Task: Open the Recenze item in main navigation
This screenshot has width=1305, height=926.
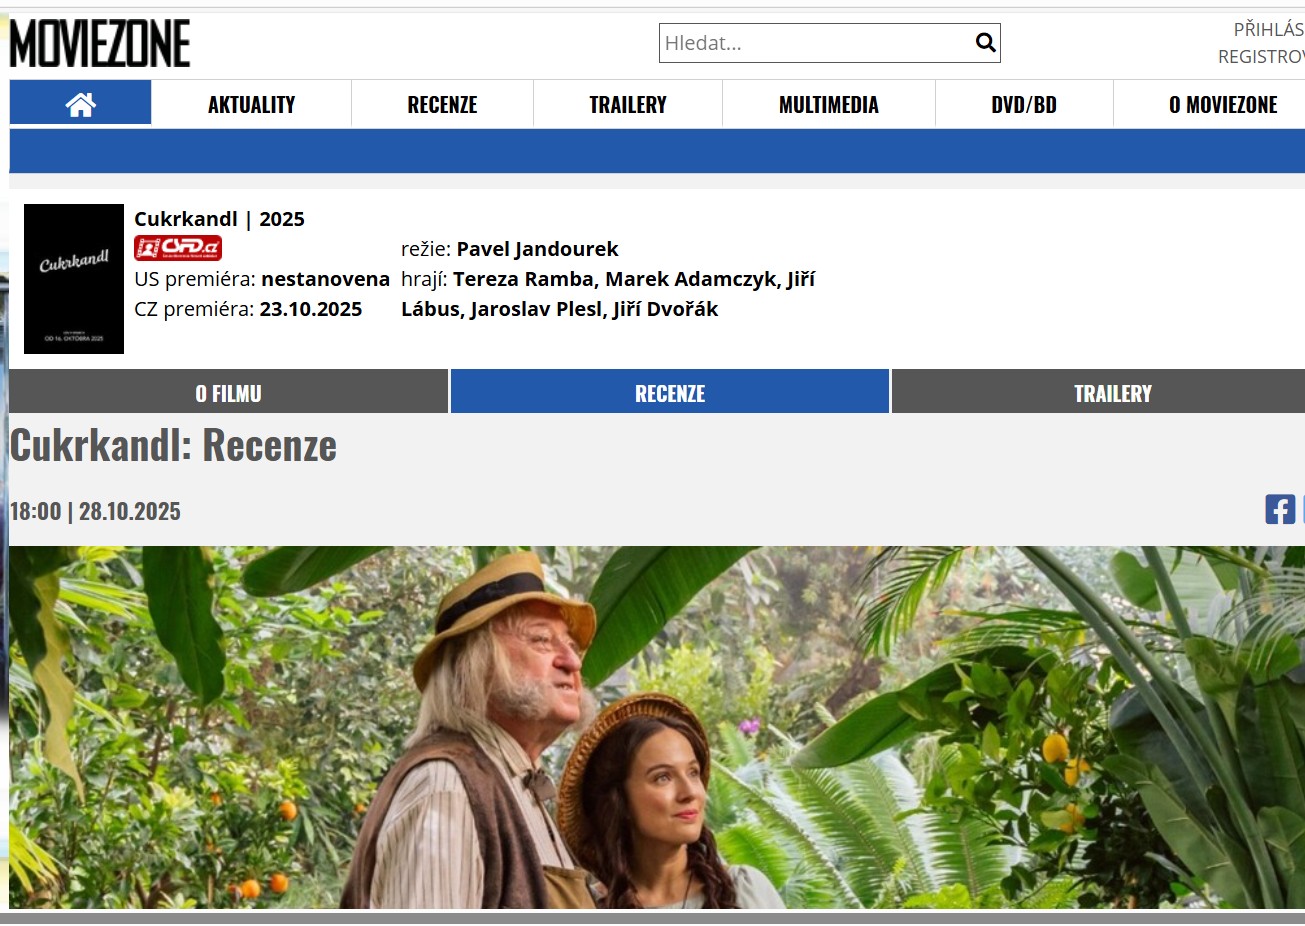Action: click(x=442, y=104)
